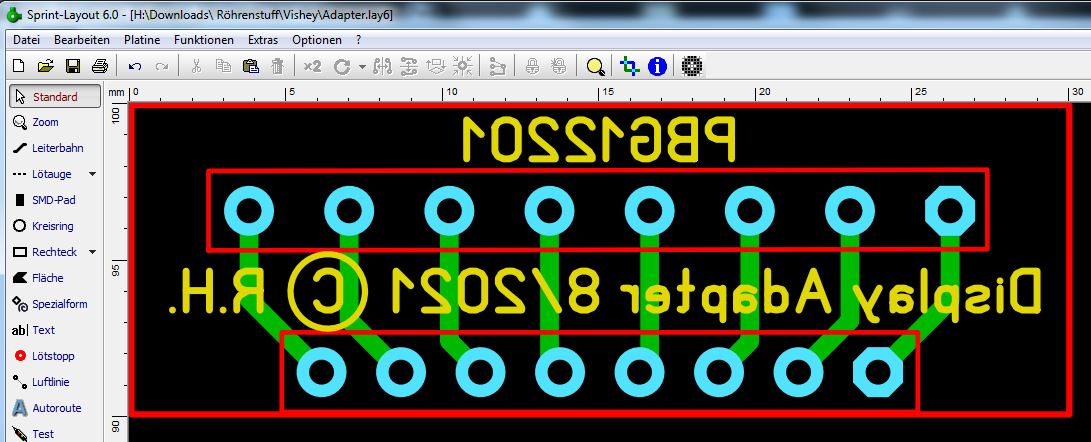Open a file with the folder icon
This screenshot has width=1091, height=442.
[x=45, y=67]
